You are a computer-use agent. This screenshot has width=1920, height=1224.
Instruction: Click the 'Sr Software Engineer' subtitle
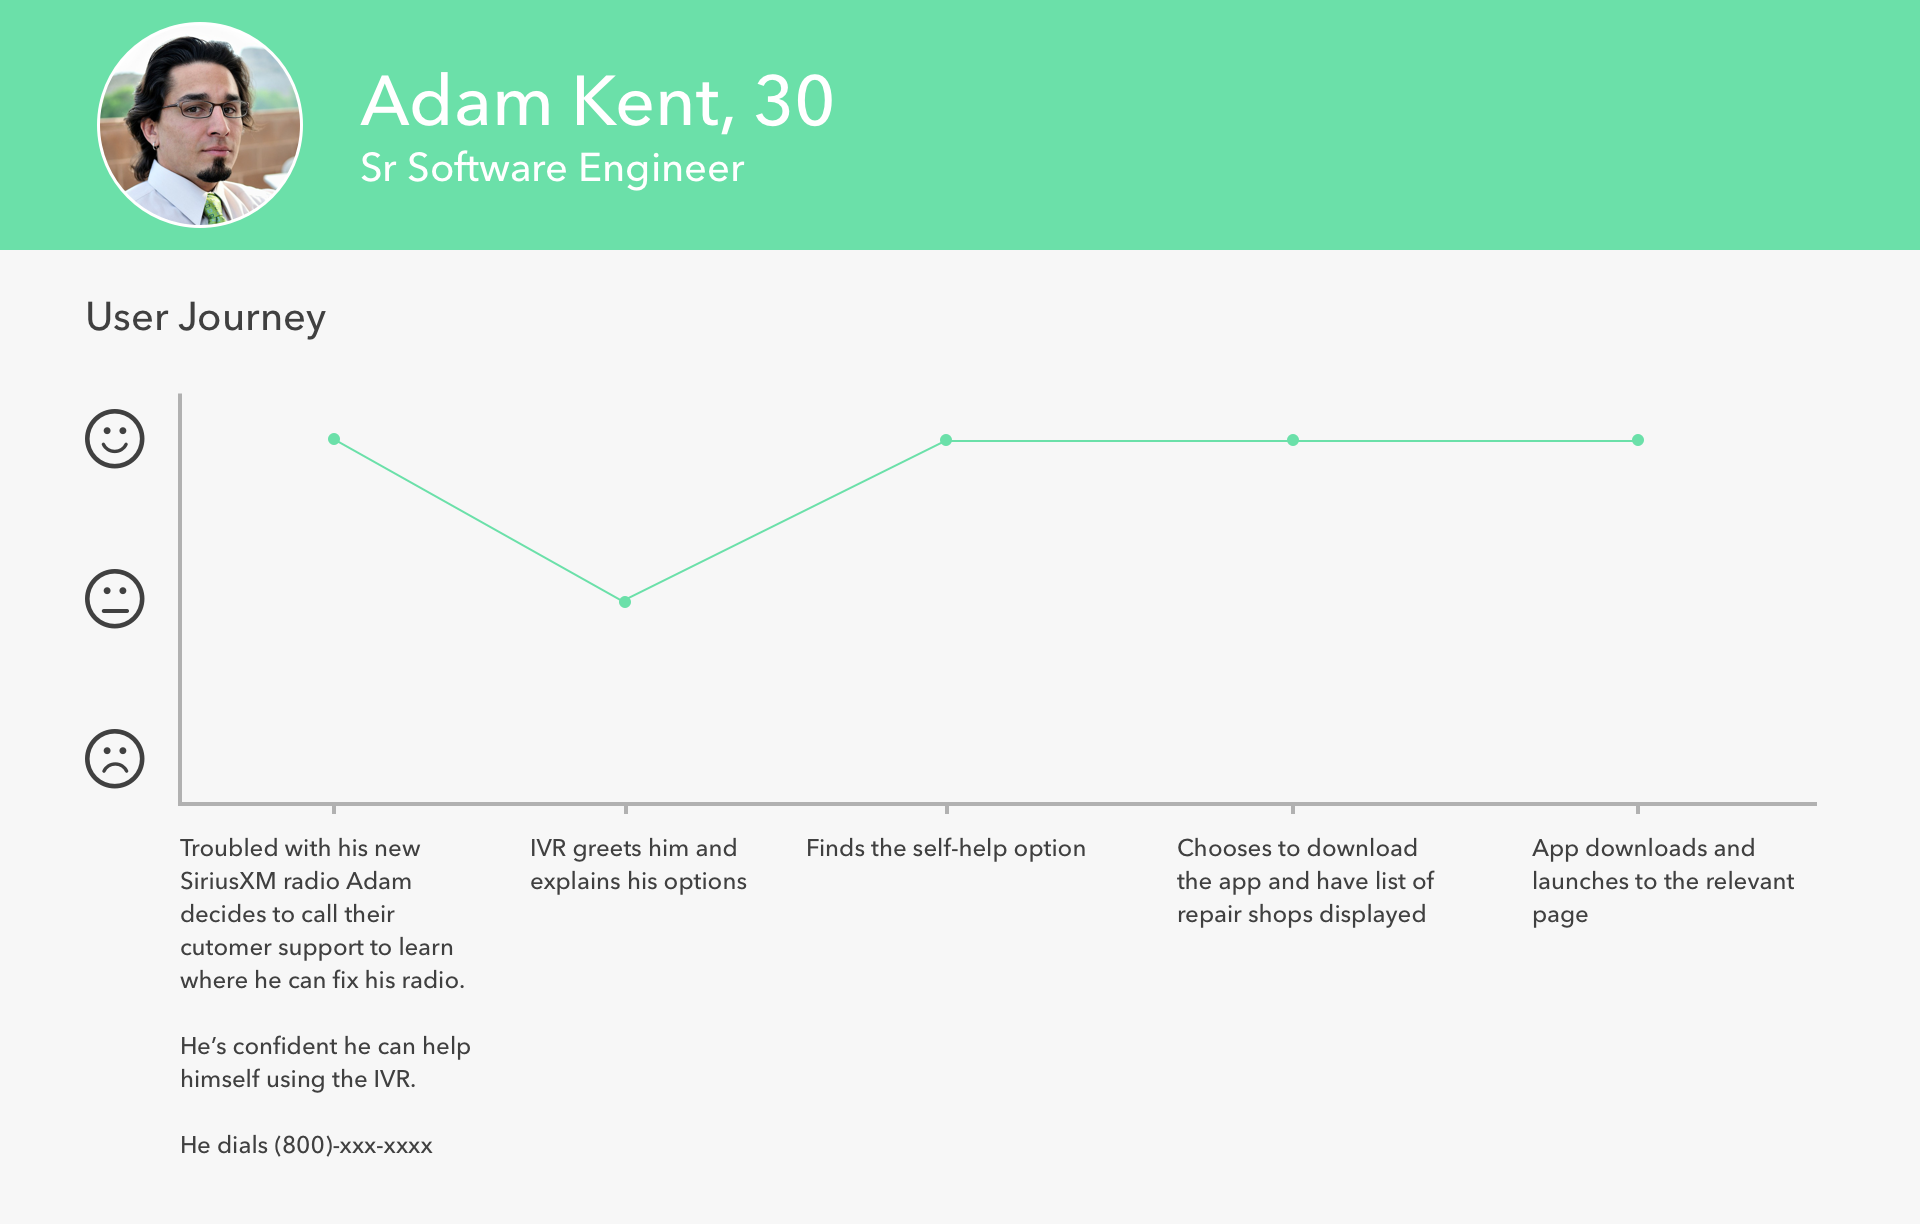coord(552,168)
